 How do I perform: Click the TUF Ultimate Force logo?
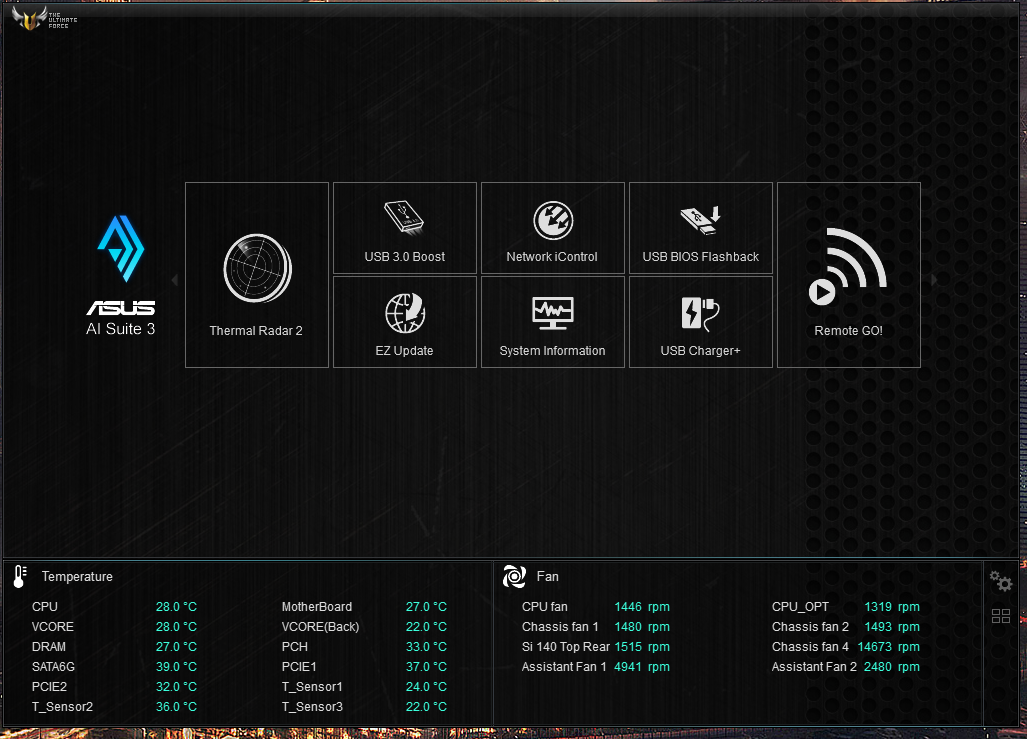45,18
